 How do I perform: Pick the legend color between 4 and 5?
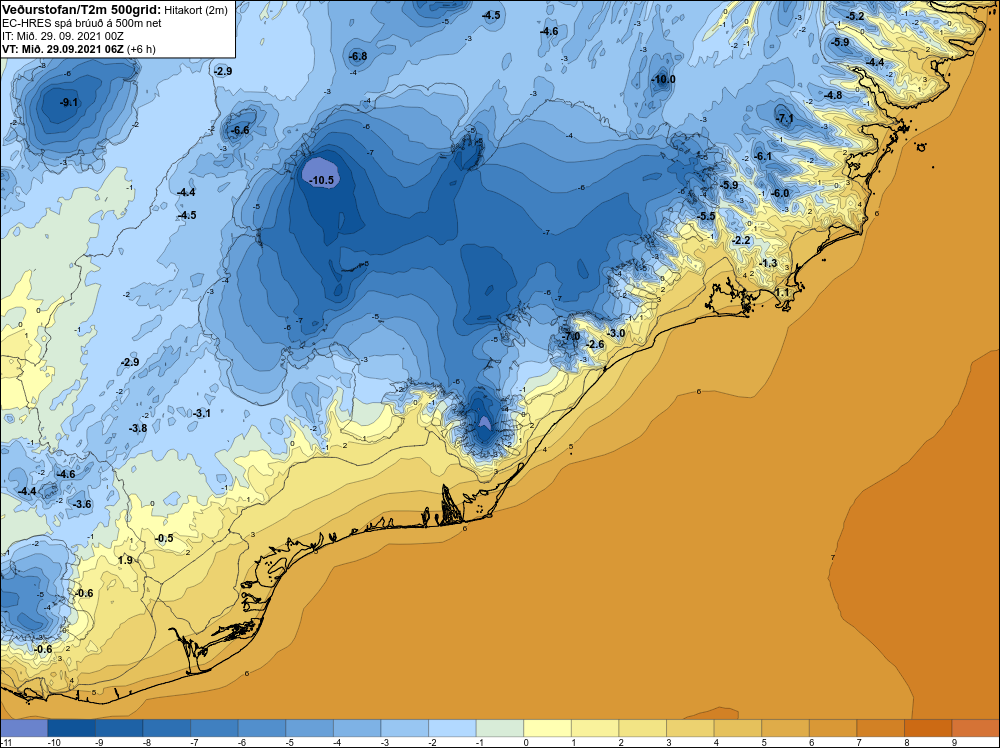click(x=738, y=728)
